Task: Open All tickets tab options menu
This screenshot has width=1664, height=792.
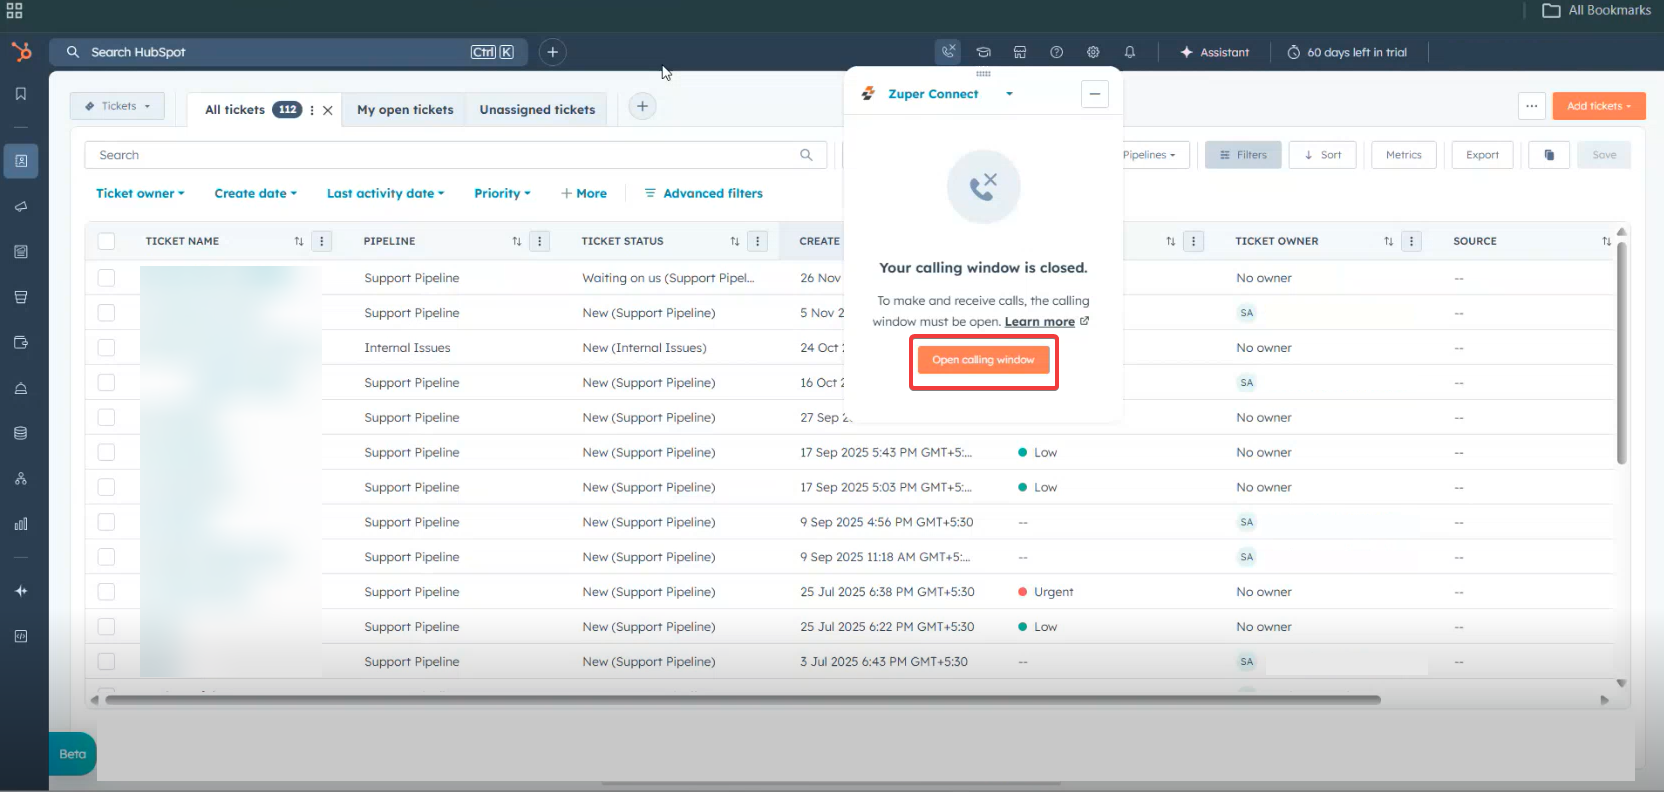Action: (x=312, y=110)
